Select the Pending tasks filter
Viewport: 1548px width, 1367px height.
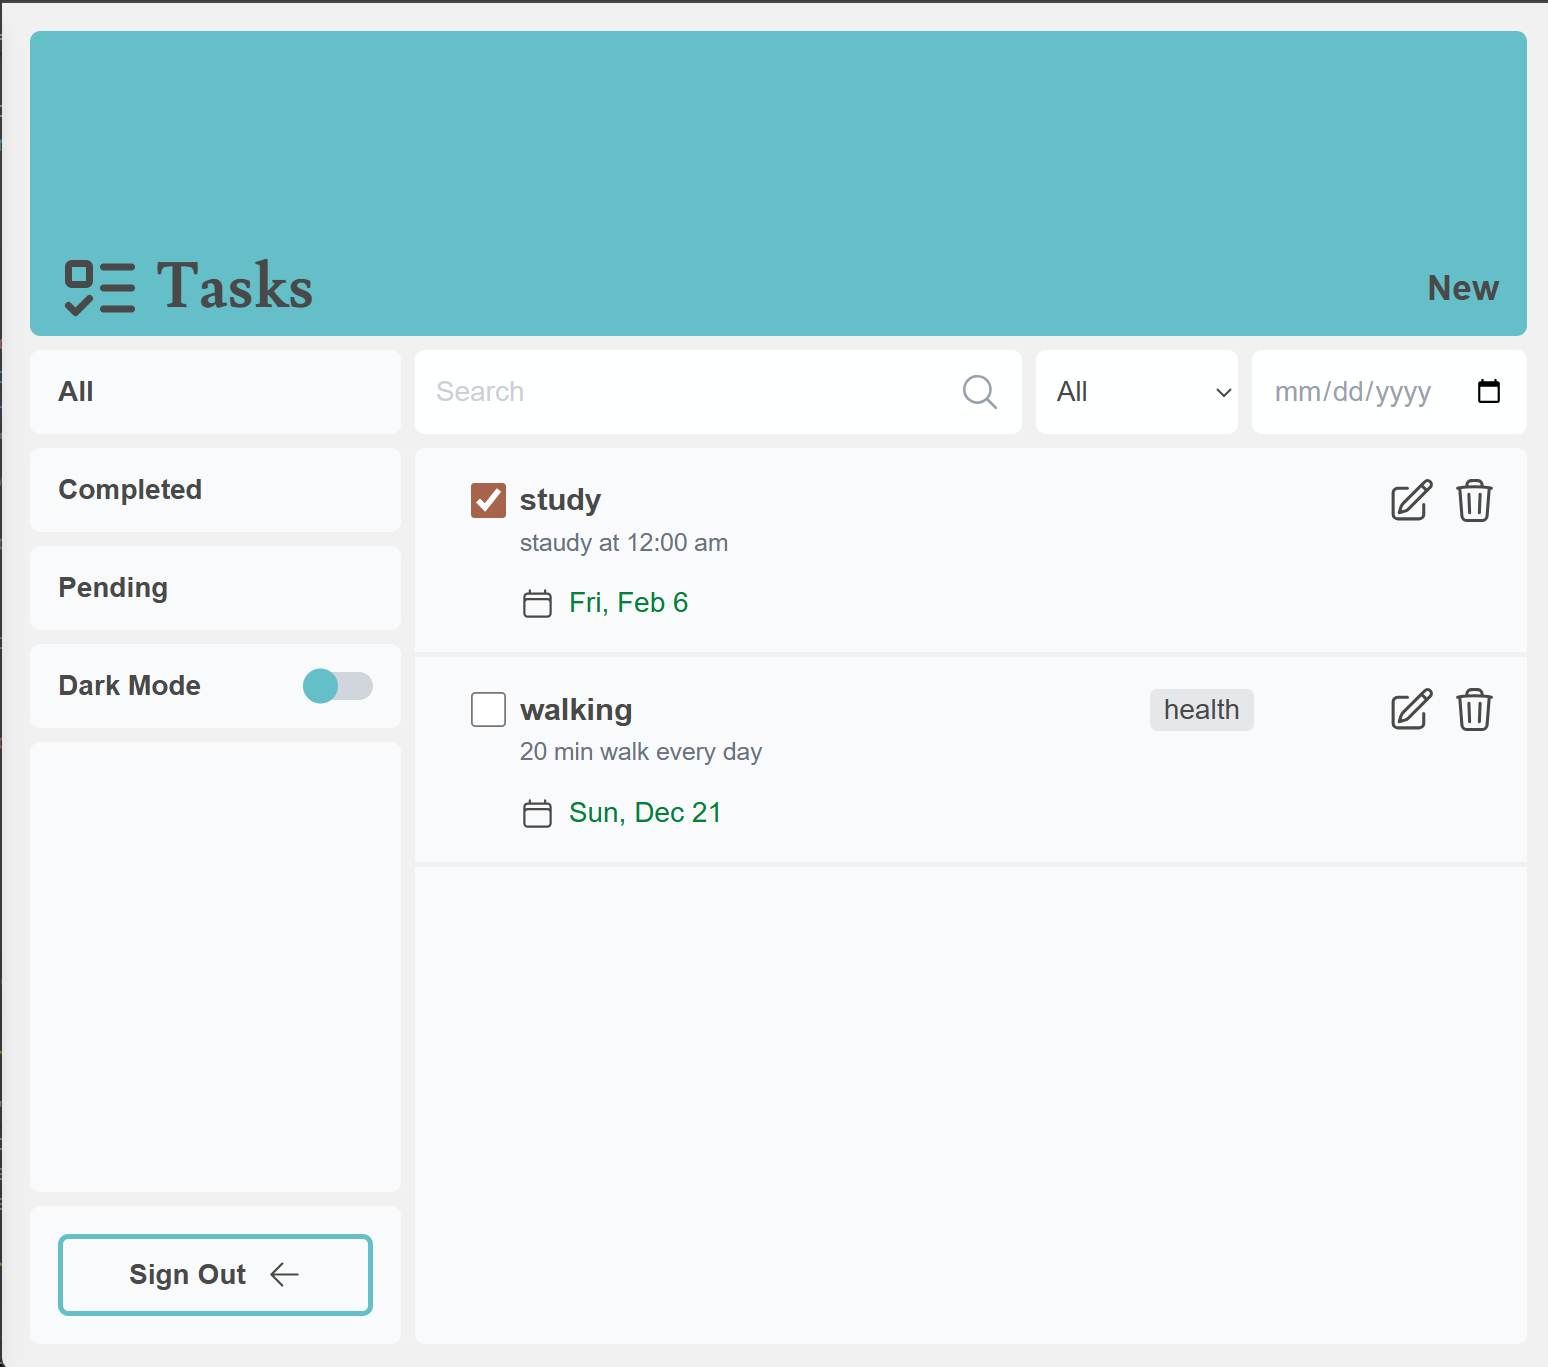(x=215, y=588)
